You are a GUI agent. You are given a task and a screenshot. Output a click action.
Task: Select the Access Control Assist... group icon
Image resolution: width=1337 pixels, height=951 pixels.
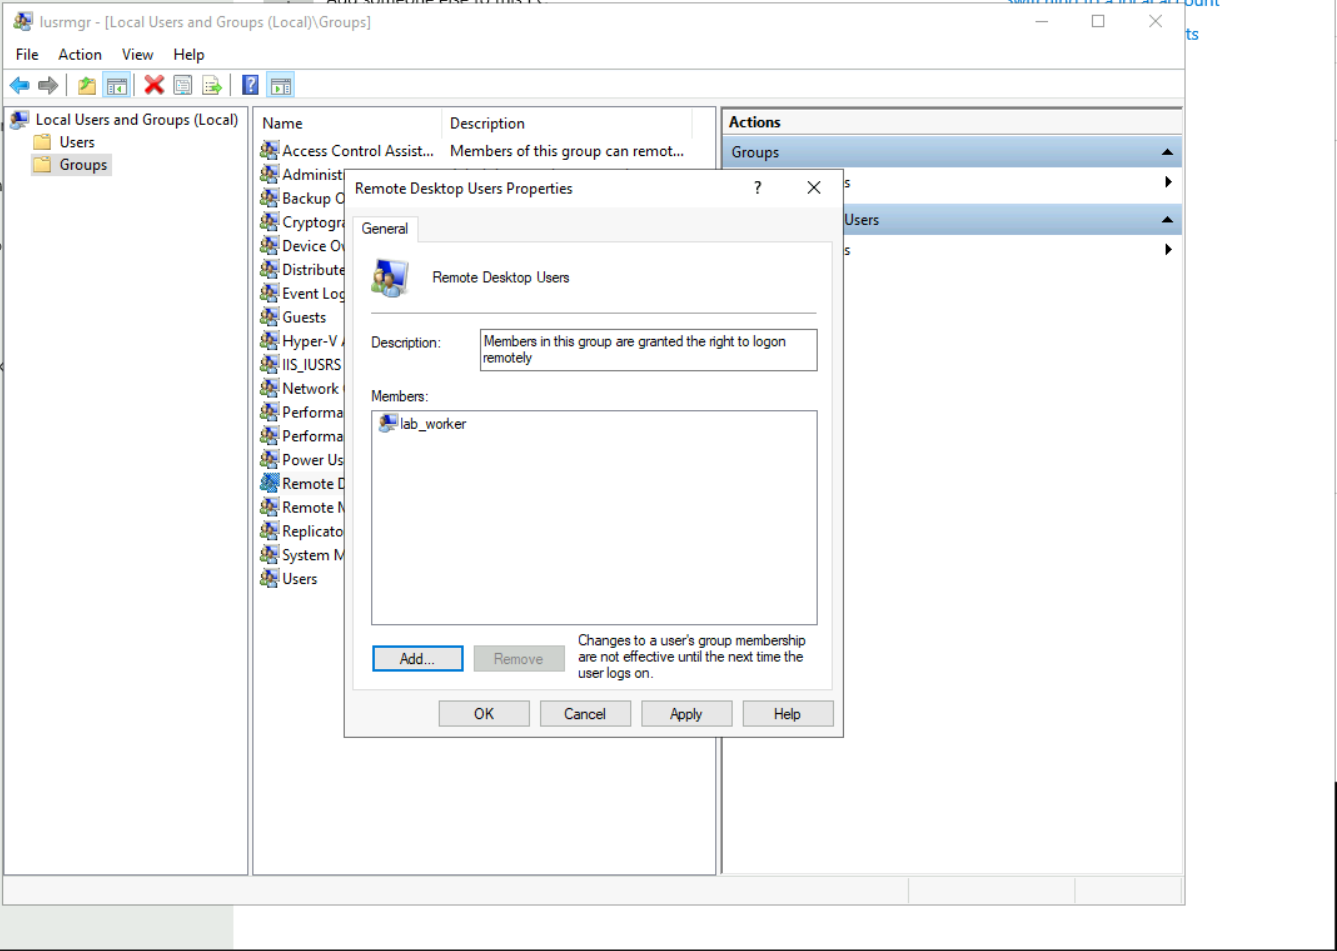click(269, 150)
